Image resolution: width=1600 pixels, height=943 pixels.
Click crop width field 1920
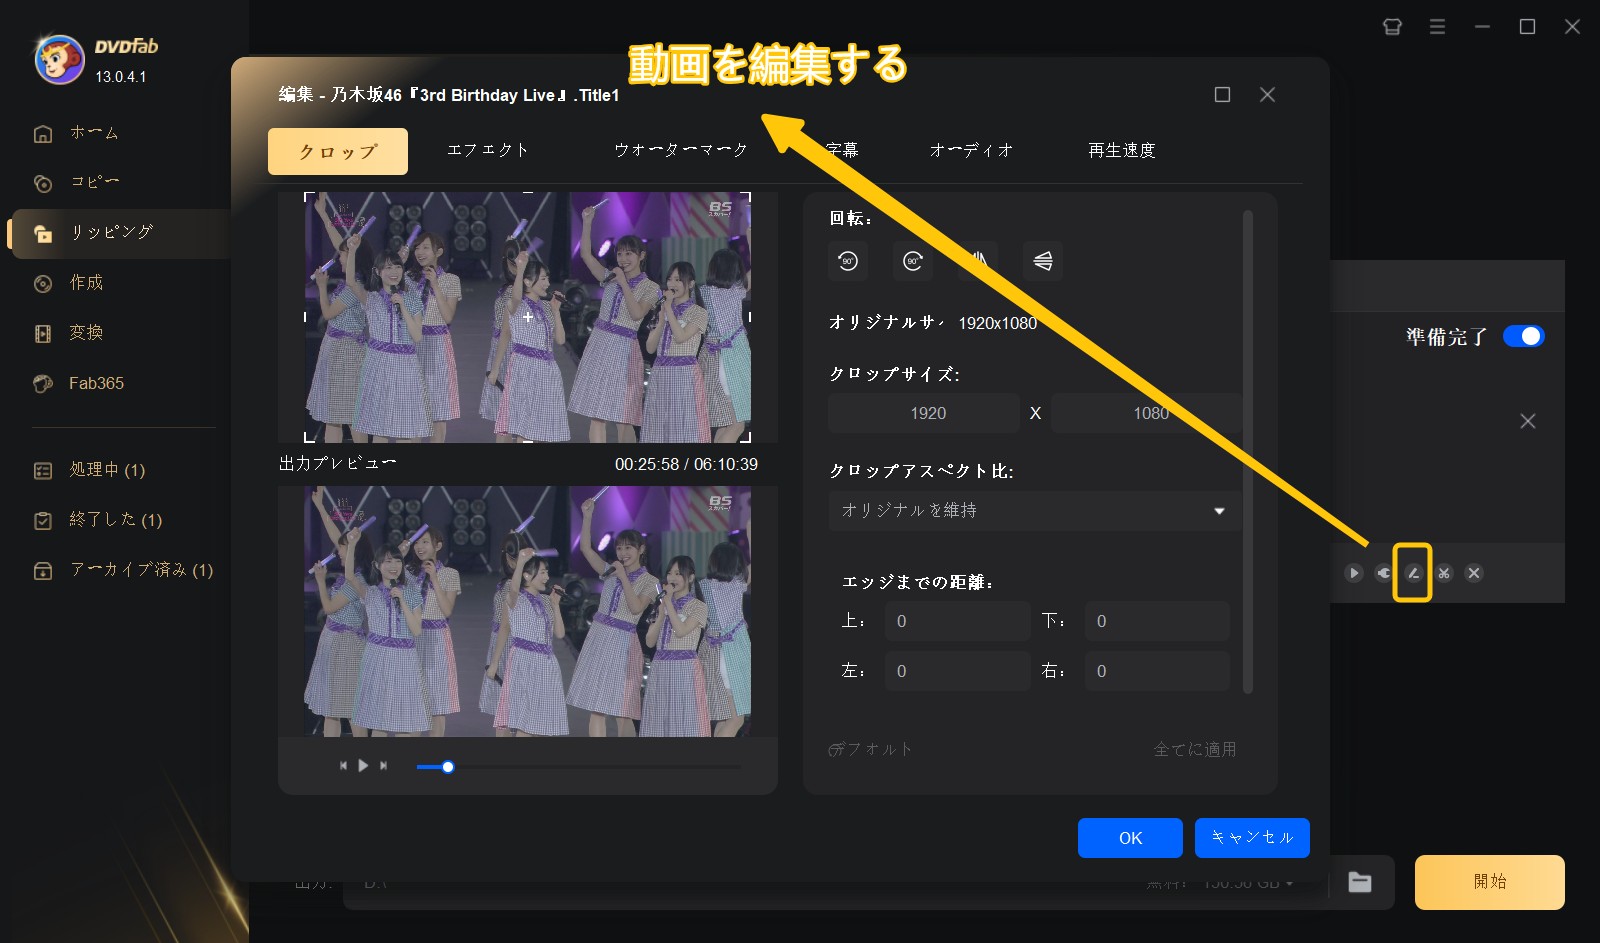pos(924,413)
